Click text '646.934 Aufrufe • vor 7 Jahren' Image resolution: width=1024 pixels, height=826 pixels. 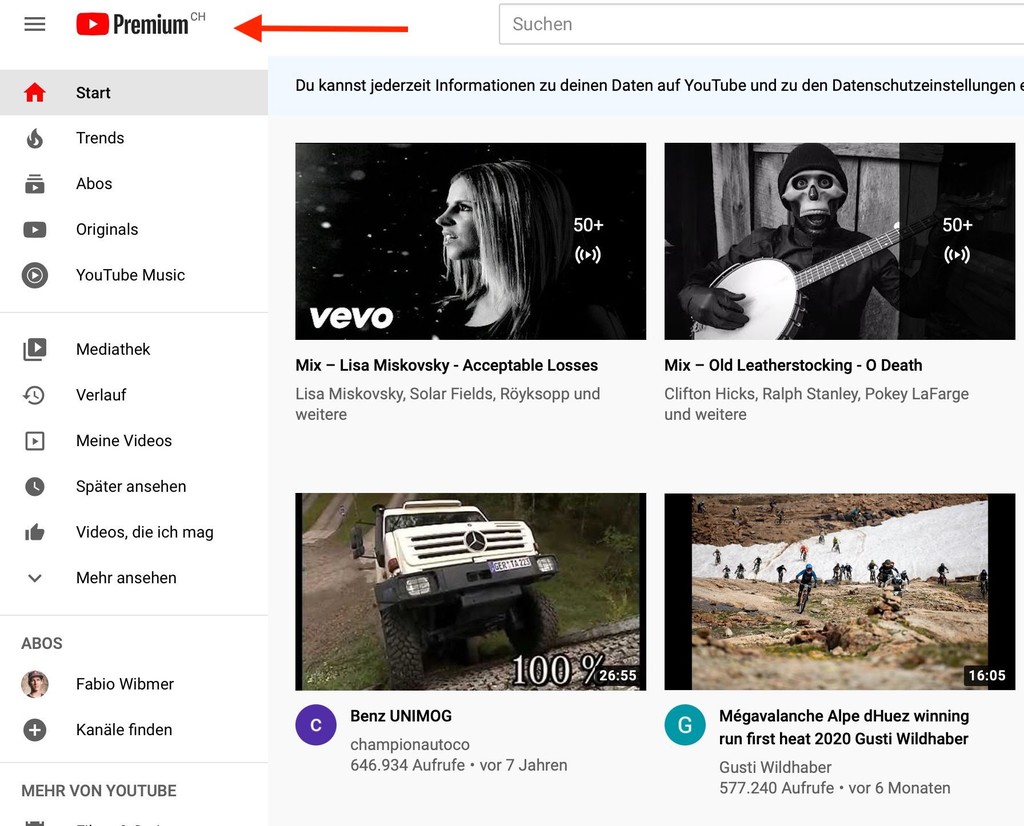tap(458, 765)
